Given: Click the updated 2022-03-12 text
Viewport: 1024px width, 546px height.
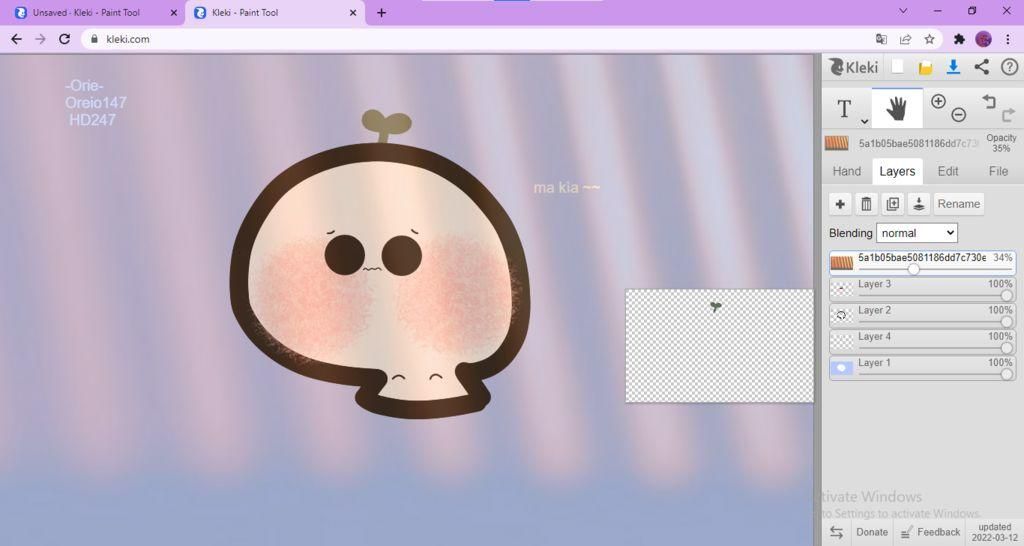Looking at the screenshot, I should click(x=995, y=532).
